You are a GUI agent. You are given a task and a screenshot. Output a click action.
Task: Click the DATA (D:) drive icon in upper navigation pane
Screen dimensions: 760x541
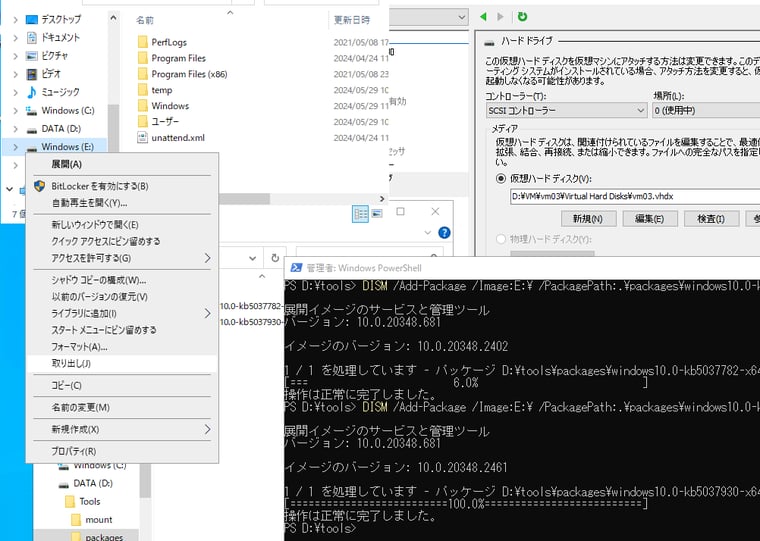[x=32, y=129]
